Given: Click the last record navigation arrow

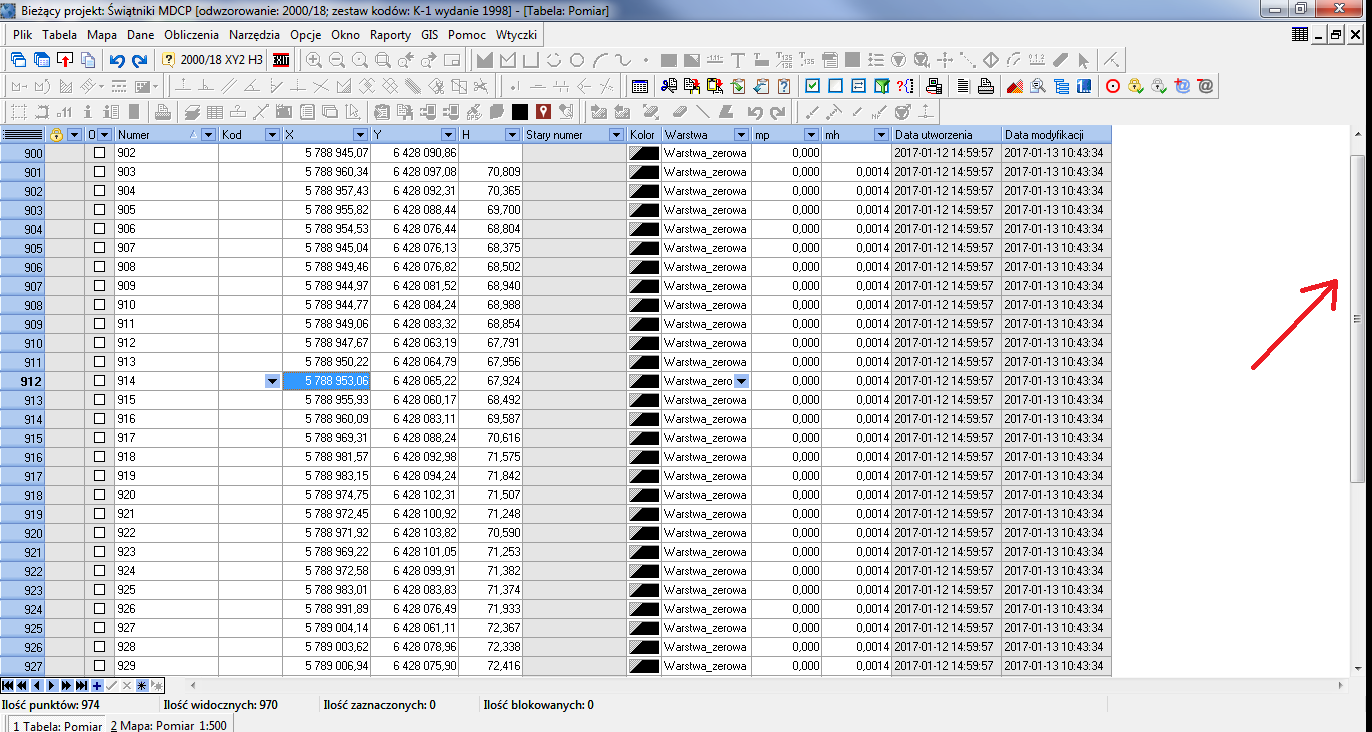Looking at the screenshot, I should (82, 685).
